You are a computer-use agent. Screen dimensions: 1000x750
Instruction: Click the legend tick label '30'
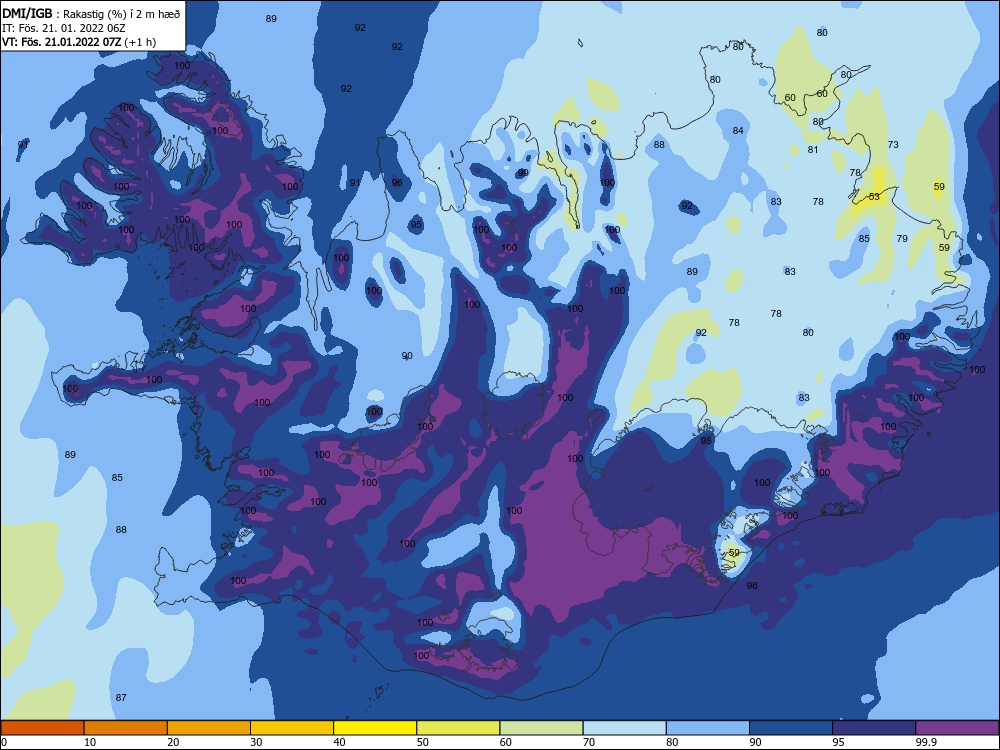256,742
